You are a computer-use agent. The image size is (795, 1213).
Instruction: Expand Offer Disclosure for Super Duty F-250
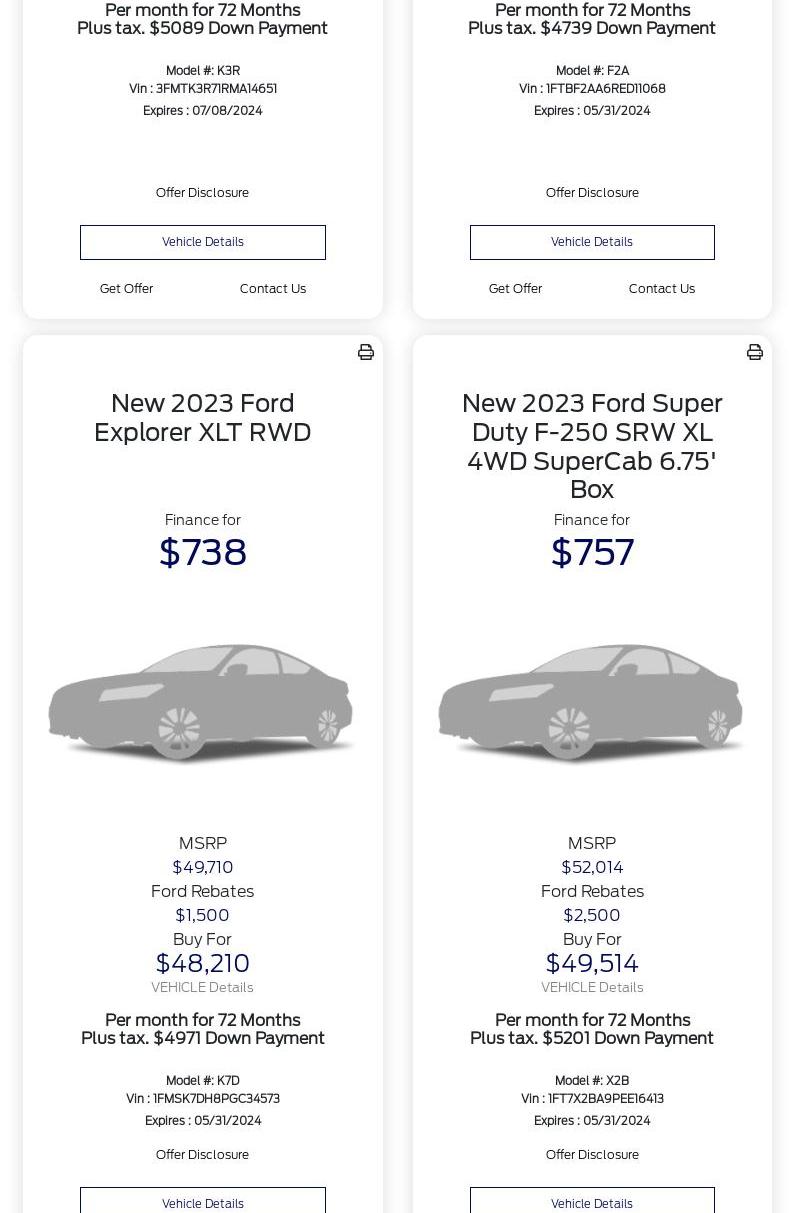592,1155
